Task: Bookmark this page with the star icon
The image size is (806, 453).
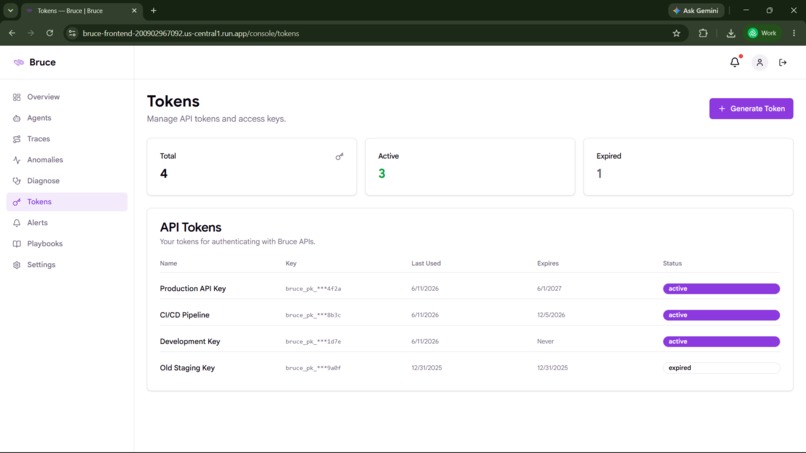Action: pos(676,33)
